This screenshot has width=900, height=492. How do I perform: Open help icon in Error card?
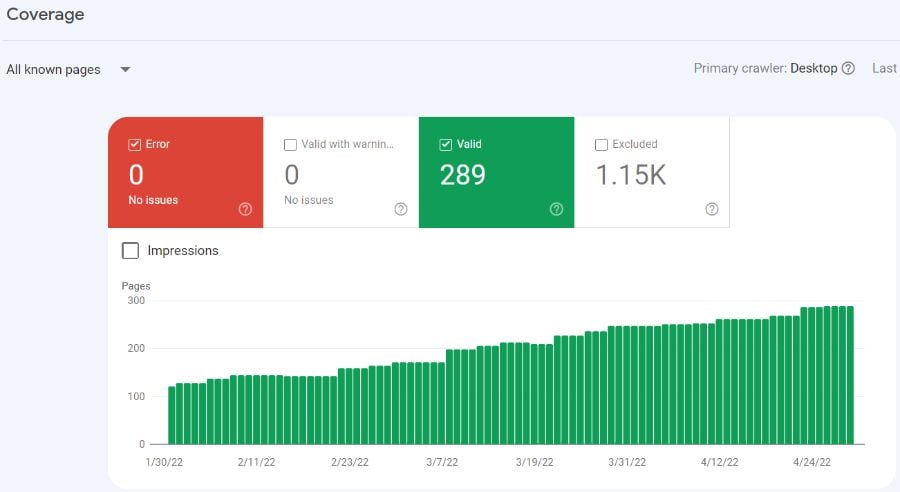click(x=245, y=209)
